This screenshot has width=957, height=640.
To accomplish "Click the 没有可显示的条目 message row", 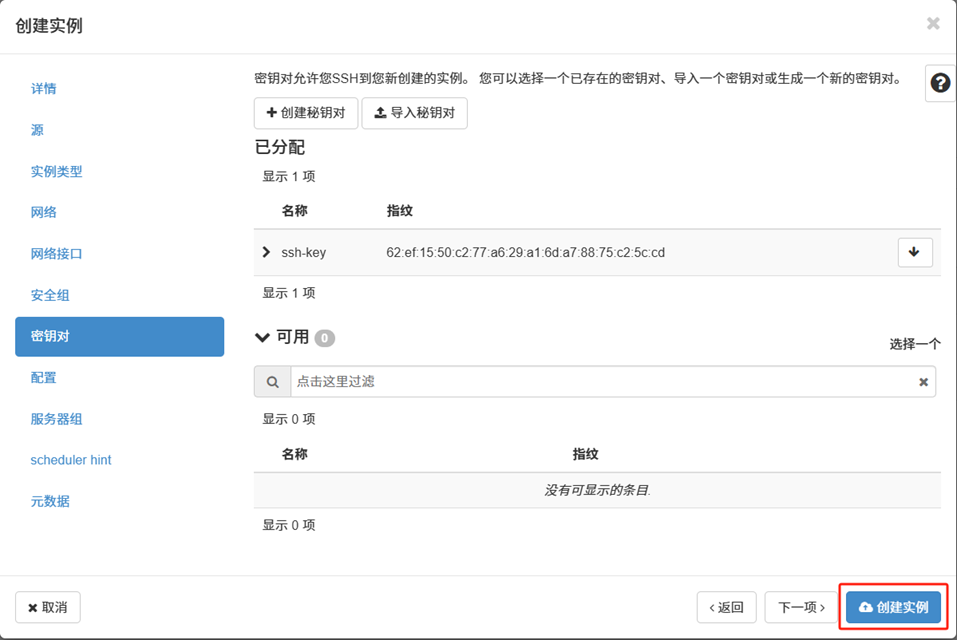I will click(x=597, y=490).
